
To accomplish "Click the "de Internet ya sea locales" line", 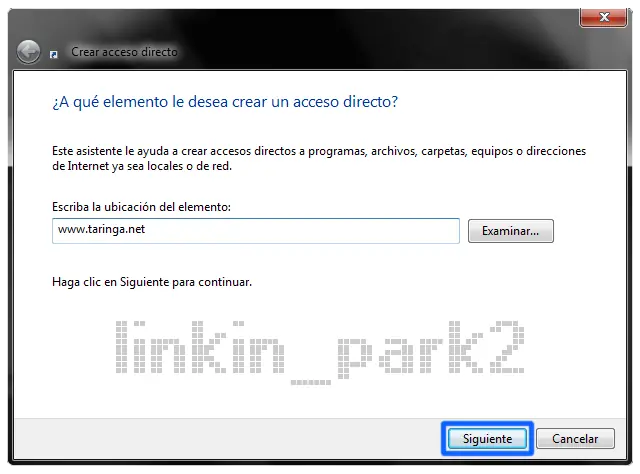I will 142,166.
